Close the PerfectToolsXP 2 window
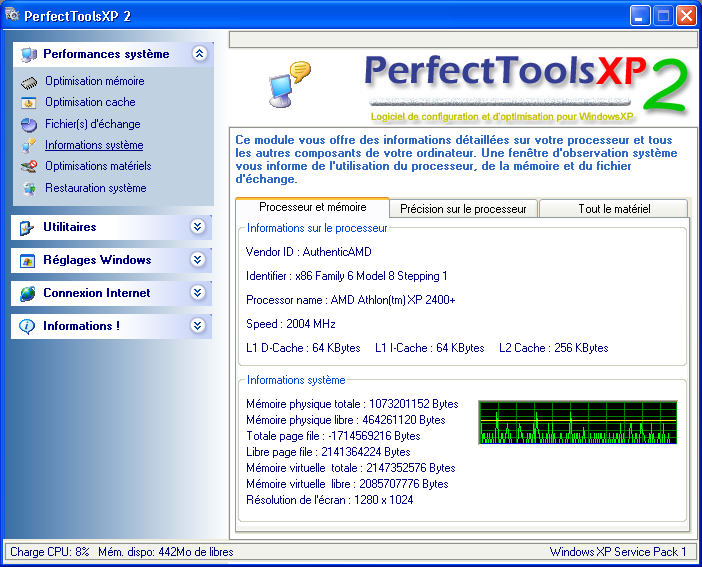702x567 pixels. tap(686, 16)
